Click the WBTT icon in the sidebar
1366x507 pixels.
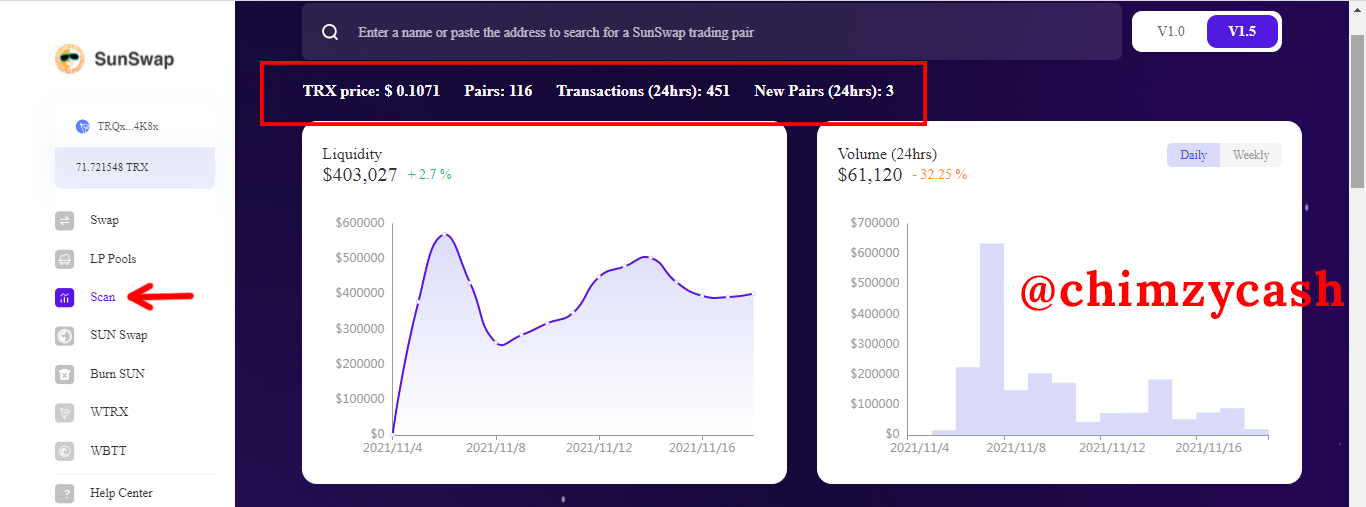(x=65, y=451)
